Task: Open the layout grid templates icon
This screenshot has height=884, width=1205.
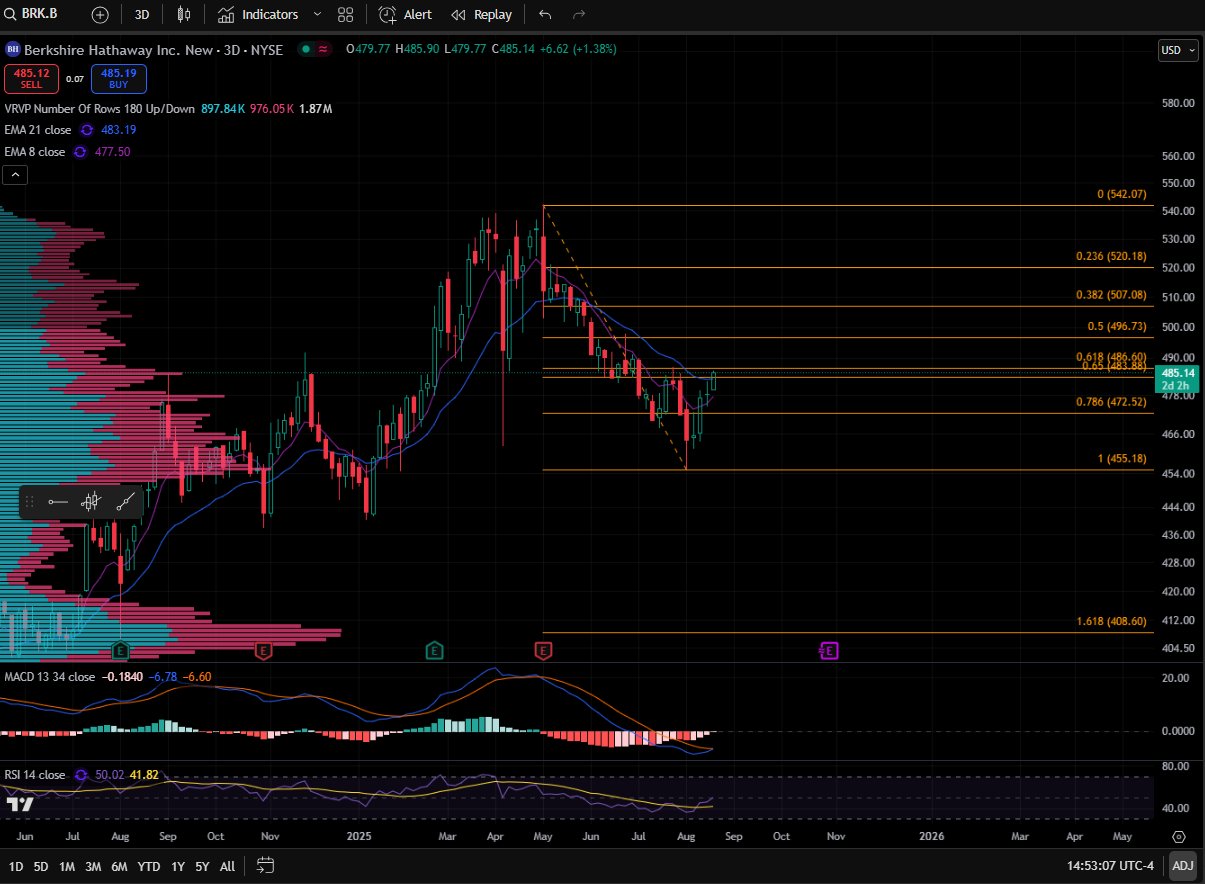Action: point(345,14)
